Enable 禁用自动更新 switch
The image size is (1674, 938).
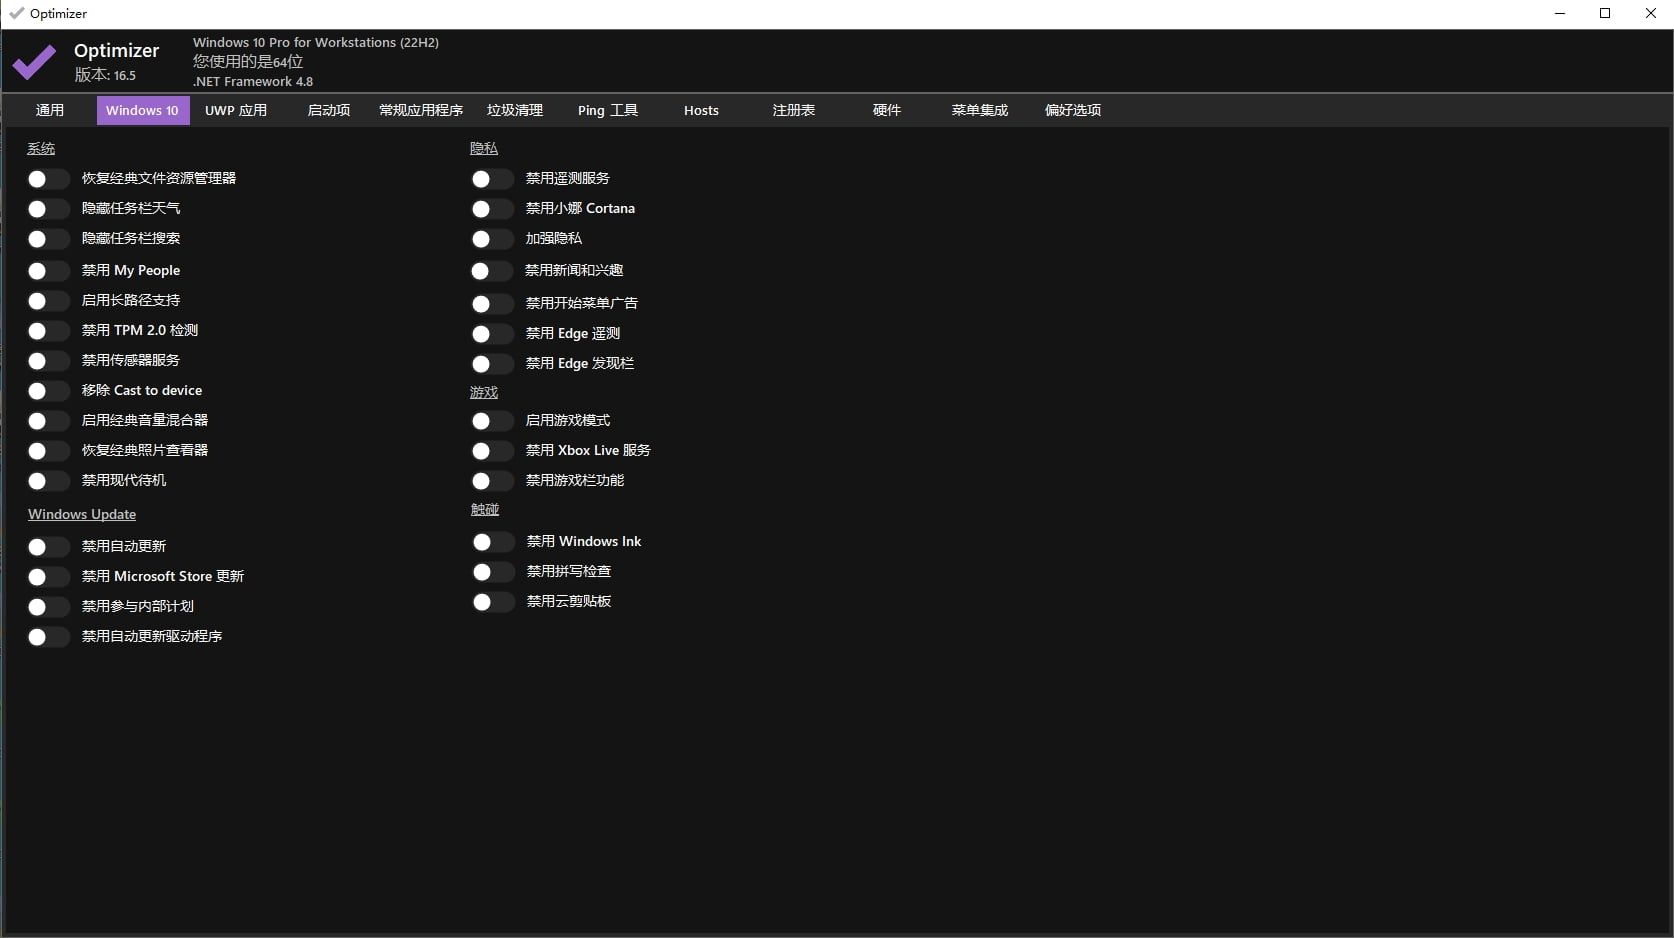(x=47, y=547)
